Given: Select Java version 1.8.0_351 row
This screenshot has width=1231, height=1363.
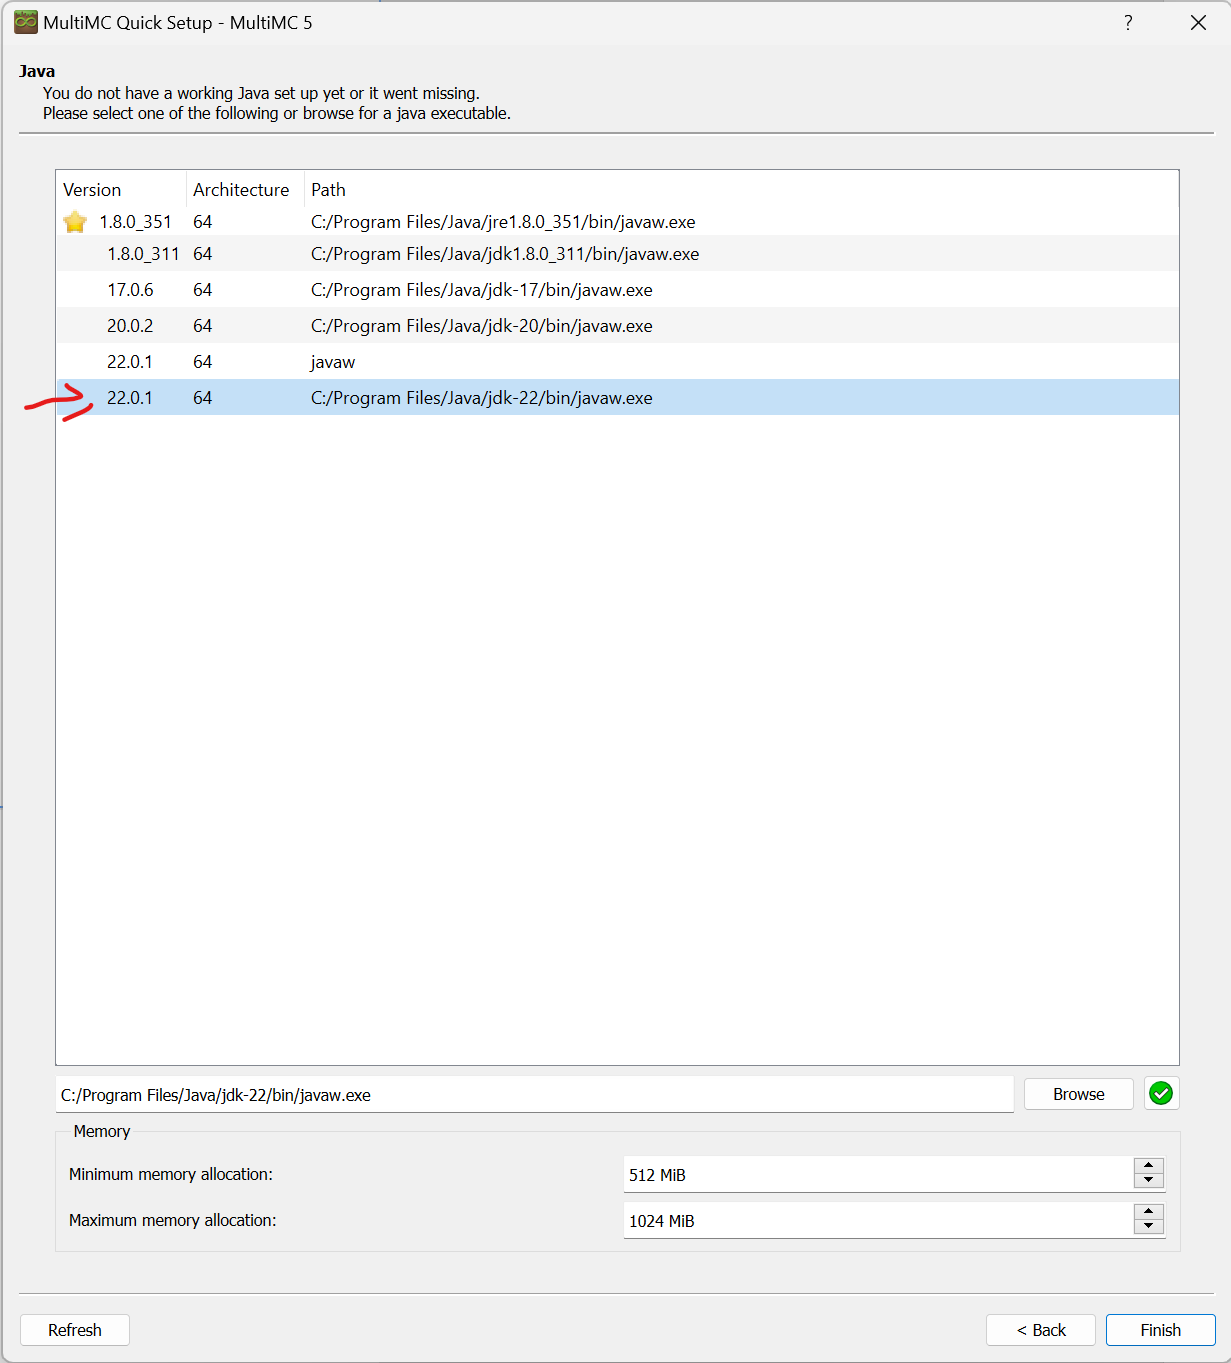Looking at the screenshot, I should [617, 222].
